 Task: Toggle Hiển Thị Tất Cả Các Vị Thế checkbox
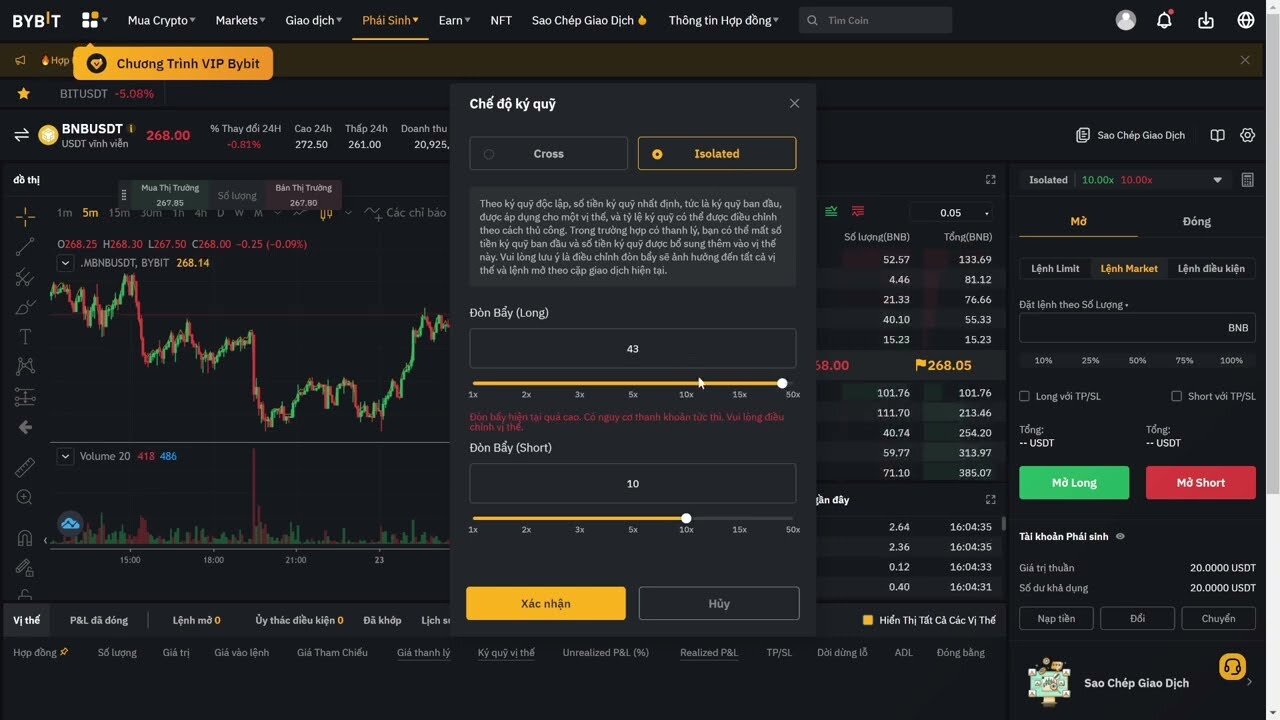tap(868, 620)
